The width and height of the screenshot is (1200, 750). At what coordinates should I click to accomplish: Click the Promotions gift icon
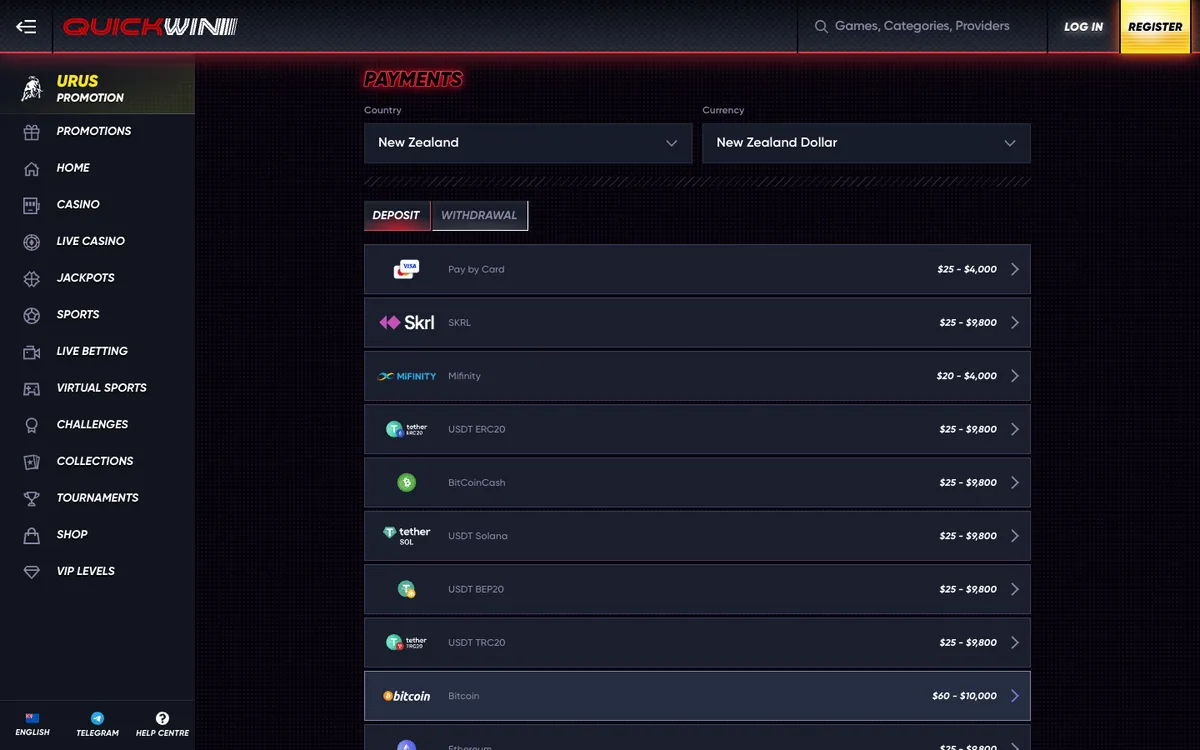click(32, 131)
